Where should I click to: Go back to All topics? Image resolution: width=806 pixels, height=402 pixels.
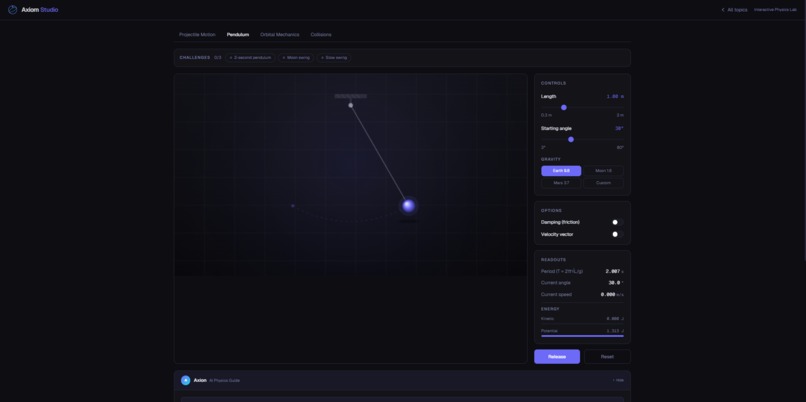[x=735, y=10]
